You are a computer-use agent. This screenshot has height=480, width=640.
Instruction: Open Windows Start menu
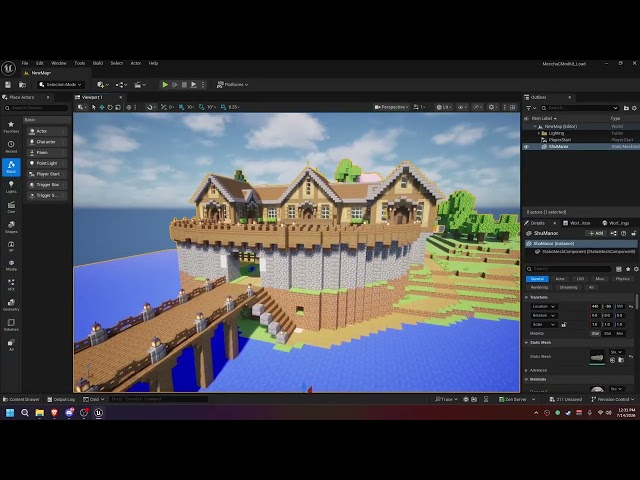(x=10, y=413)
